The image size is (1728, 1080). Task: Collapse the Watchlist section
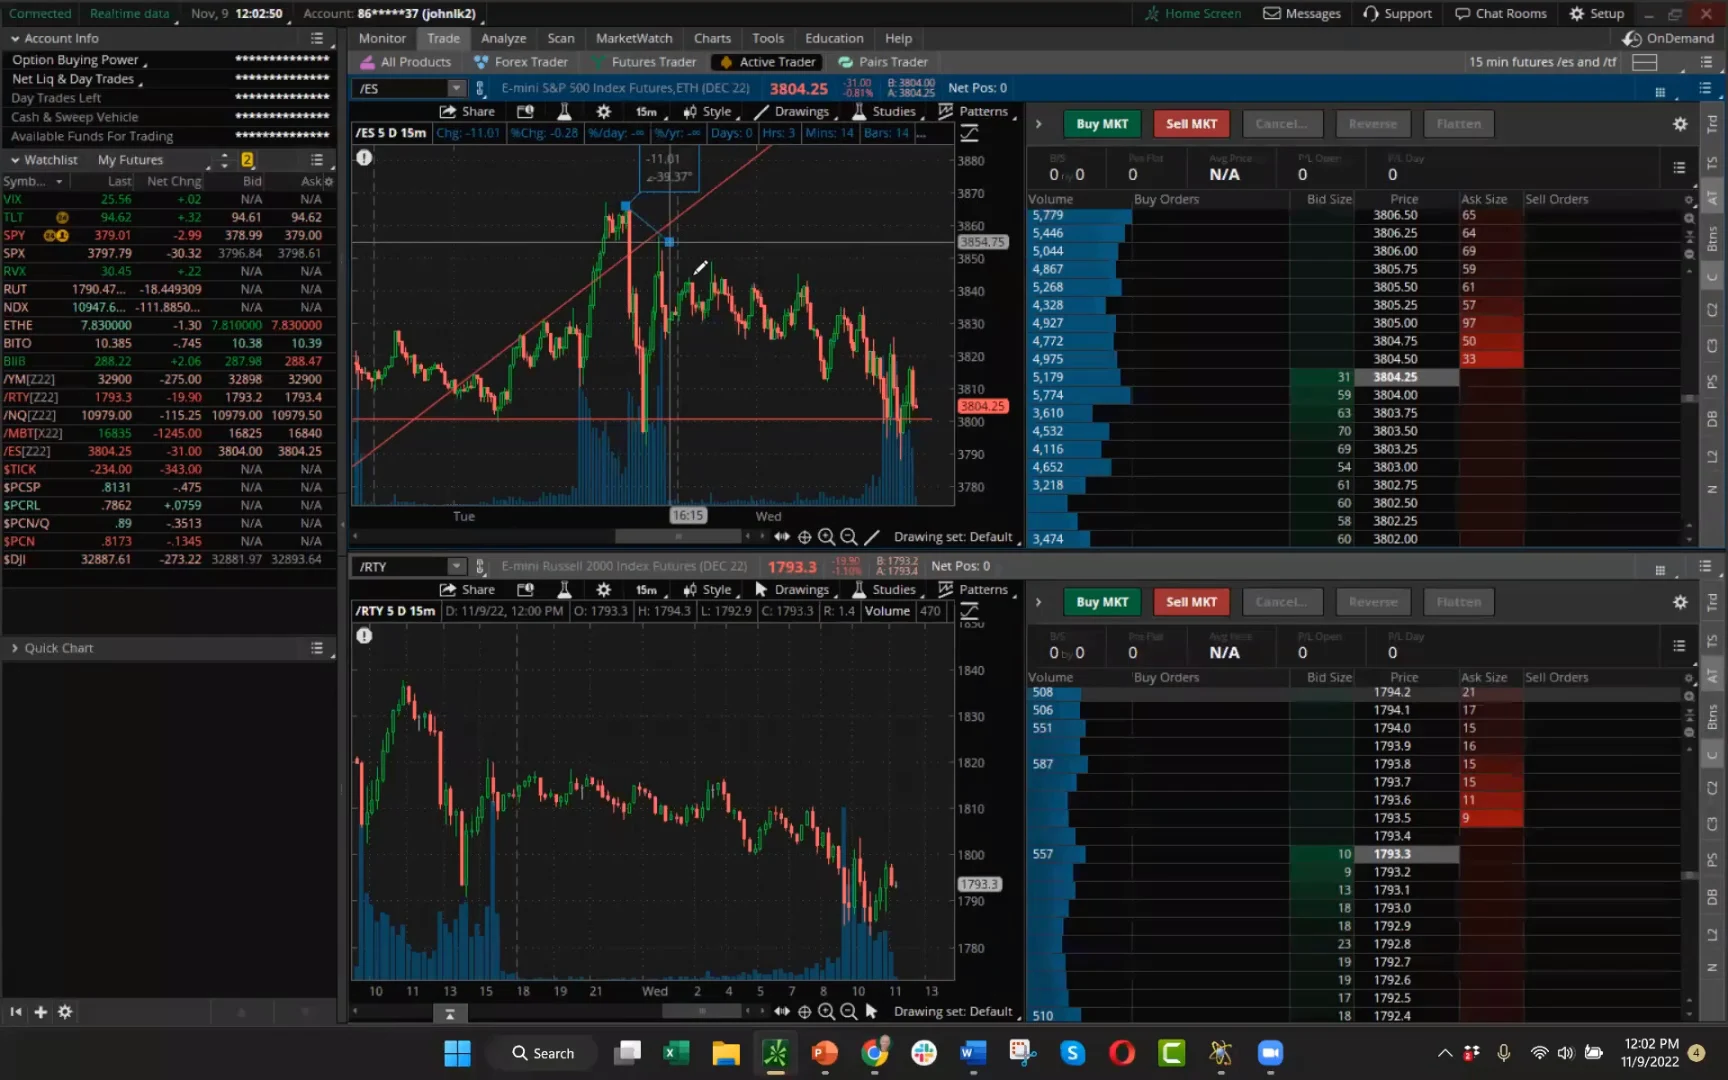pyautogui.click(x=15, y=160)
